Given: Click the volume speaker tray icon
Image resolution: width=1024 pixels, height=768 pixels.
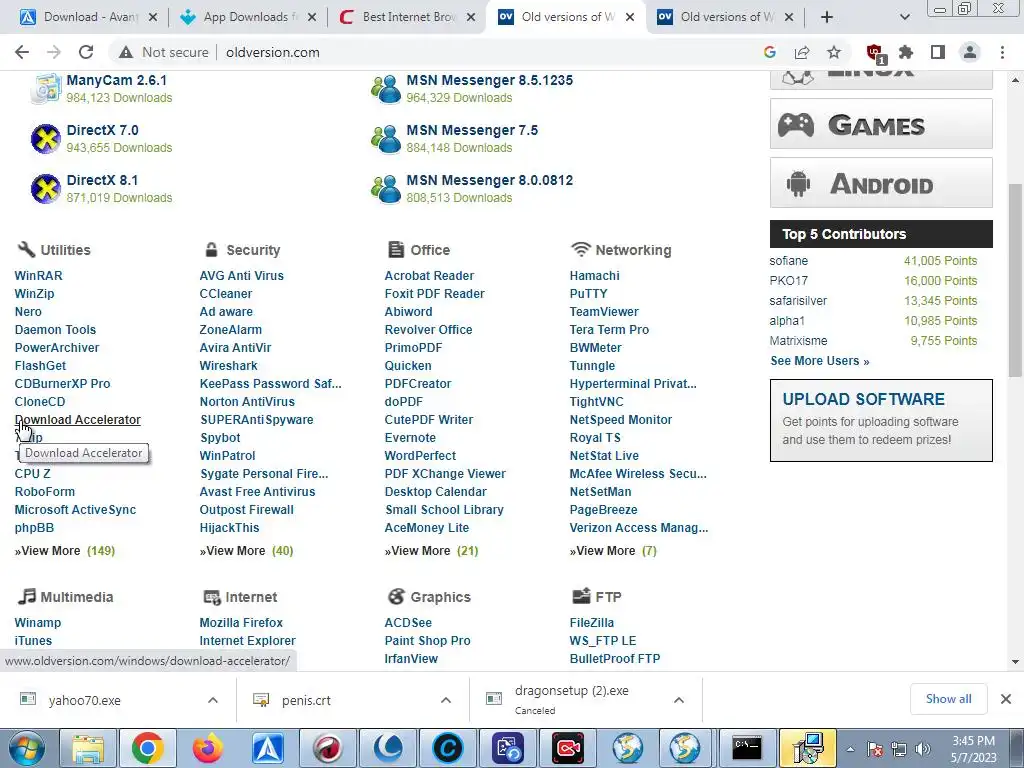Looking at the screenshot, I should [x=923, y=749].
